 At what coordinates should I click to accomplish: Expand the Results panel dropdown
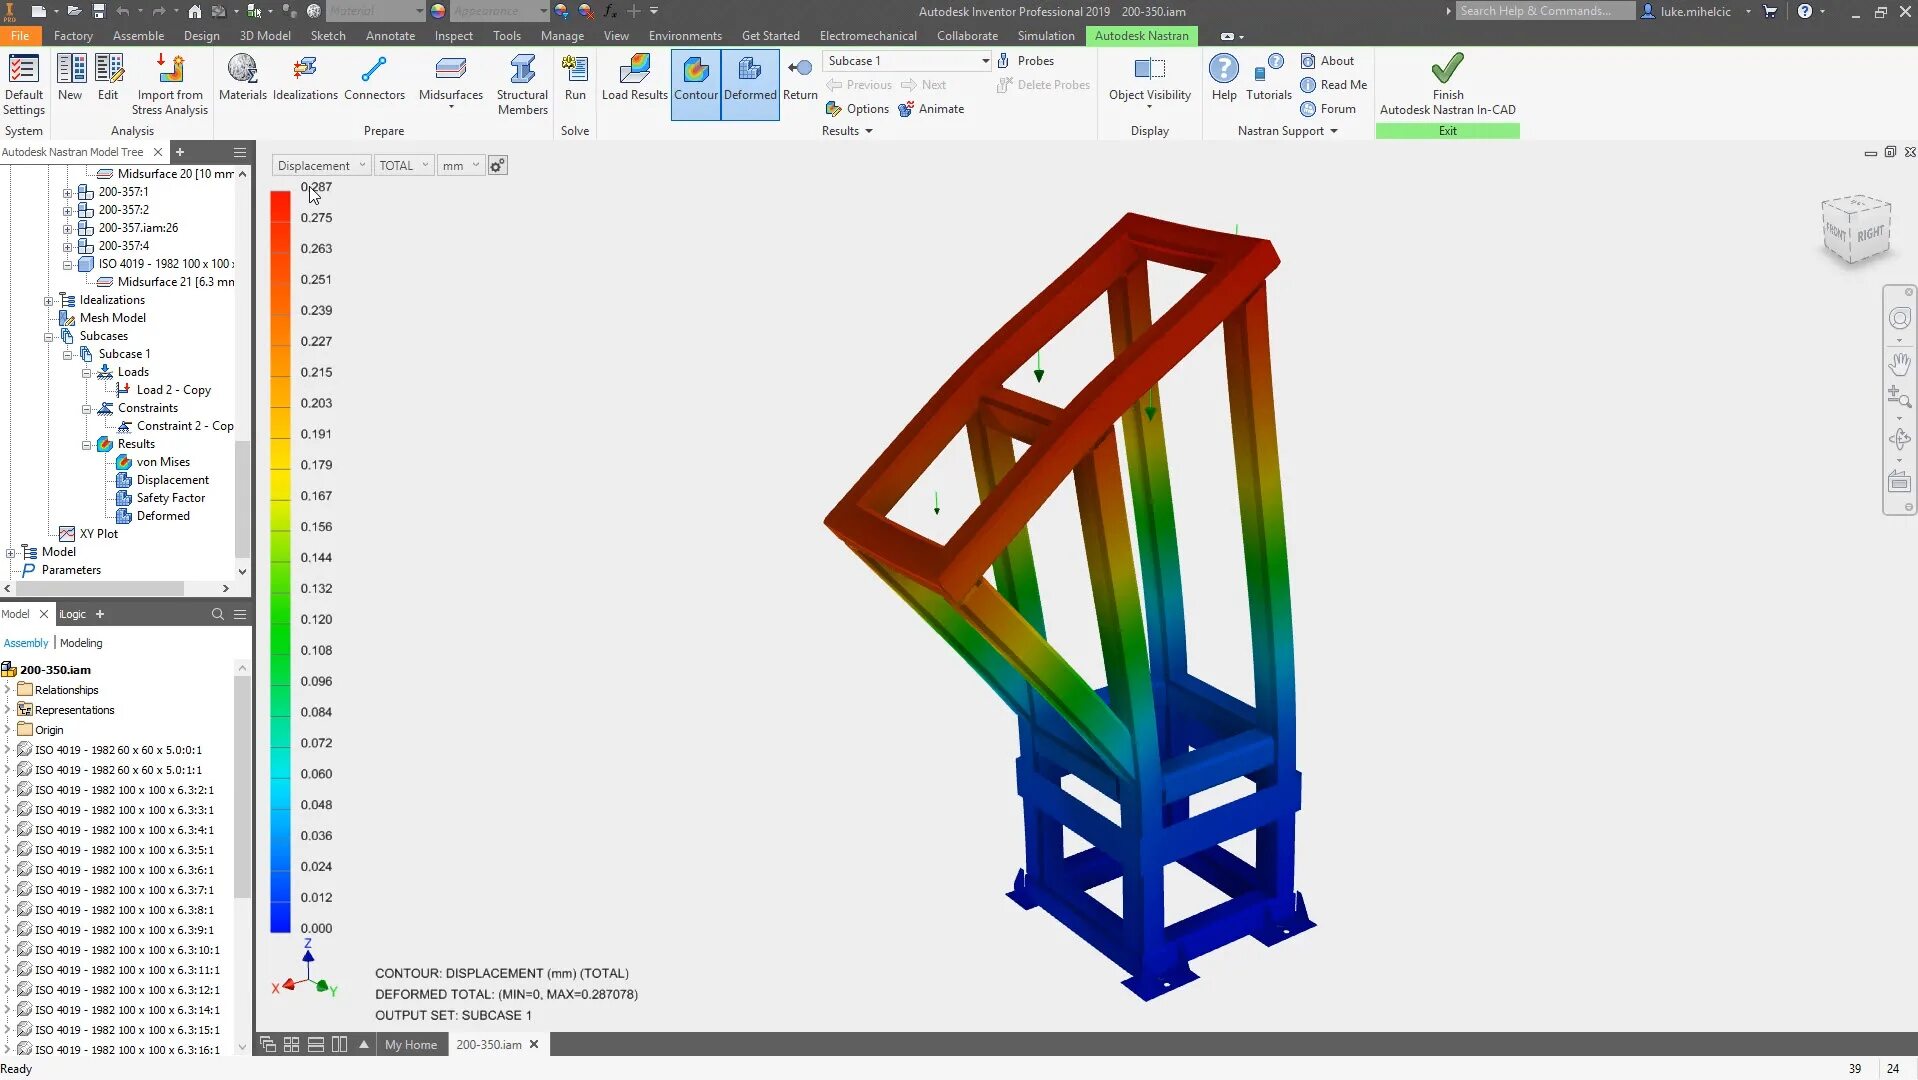click(x=847, y=131)
